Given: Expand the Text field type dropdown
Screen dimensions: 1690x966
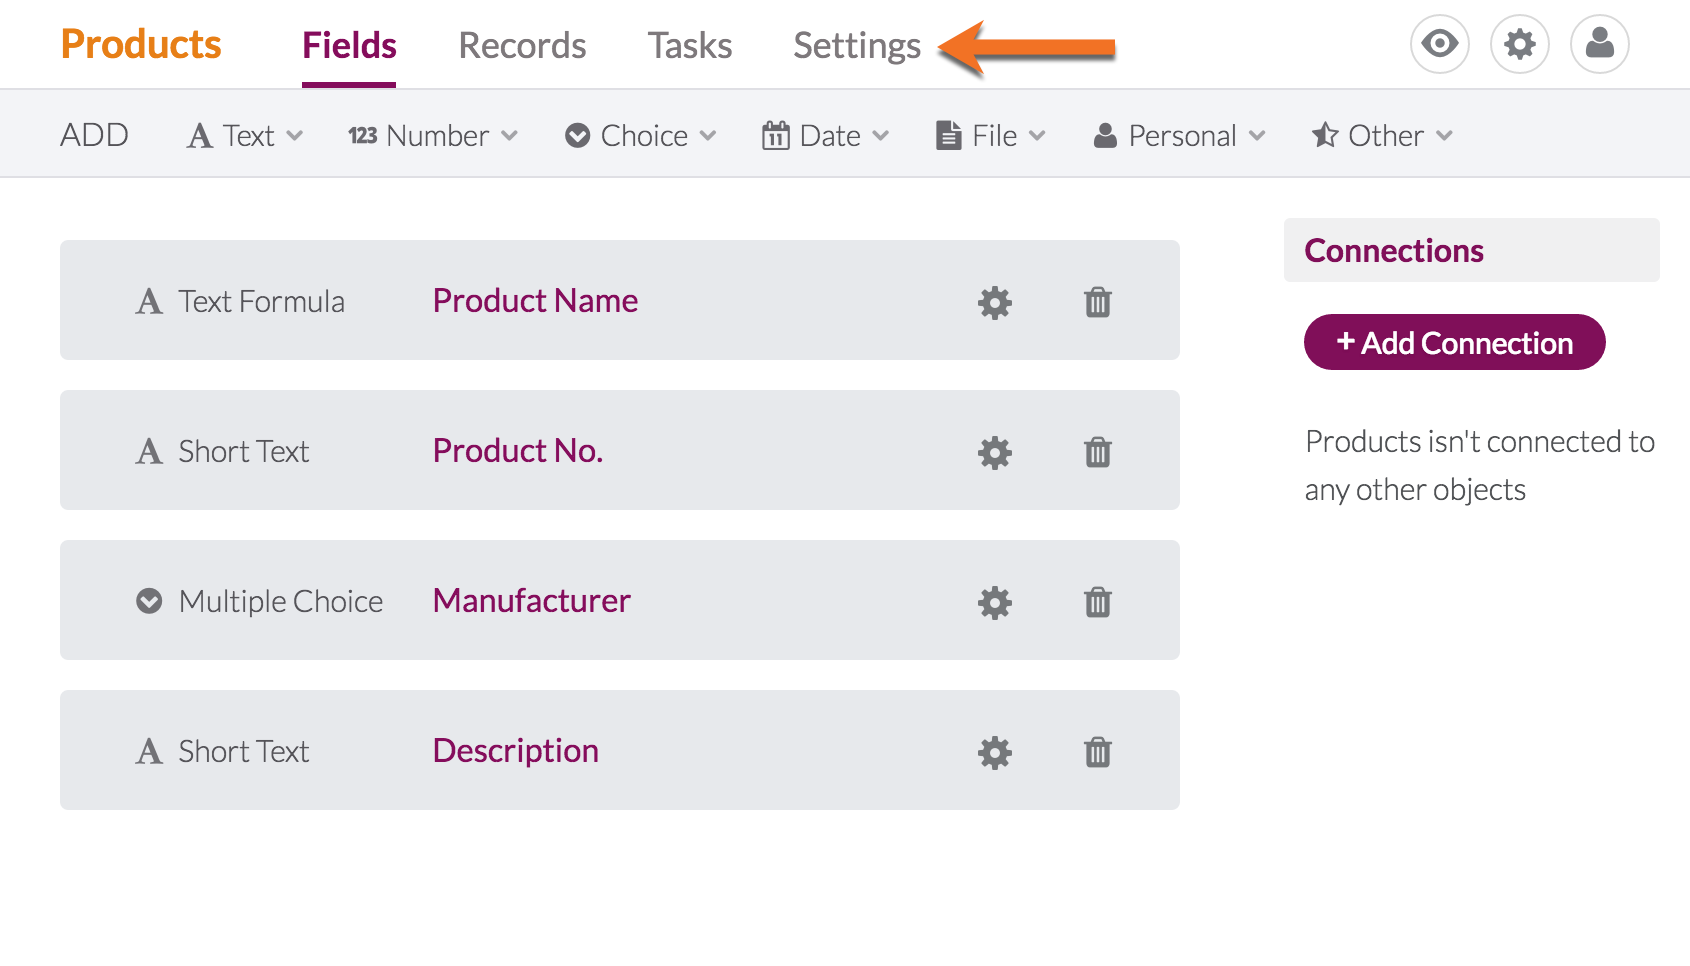Looking at the screenshot, I should pyautogui.click(x=245, y=135).
